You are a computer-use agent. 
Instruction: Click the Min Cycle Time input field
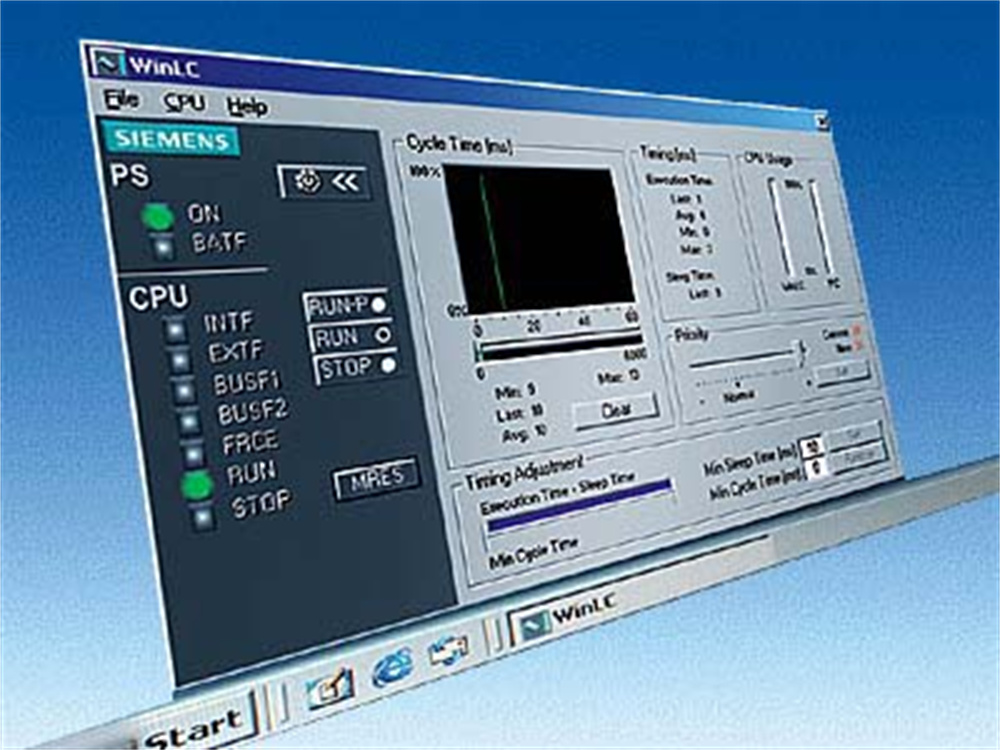tap(815, 466)
